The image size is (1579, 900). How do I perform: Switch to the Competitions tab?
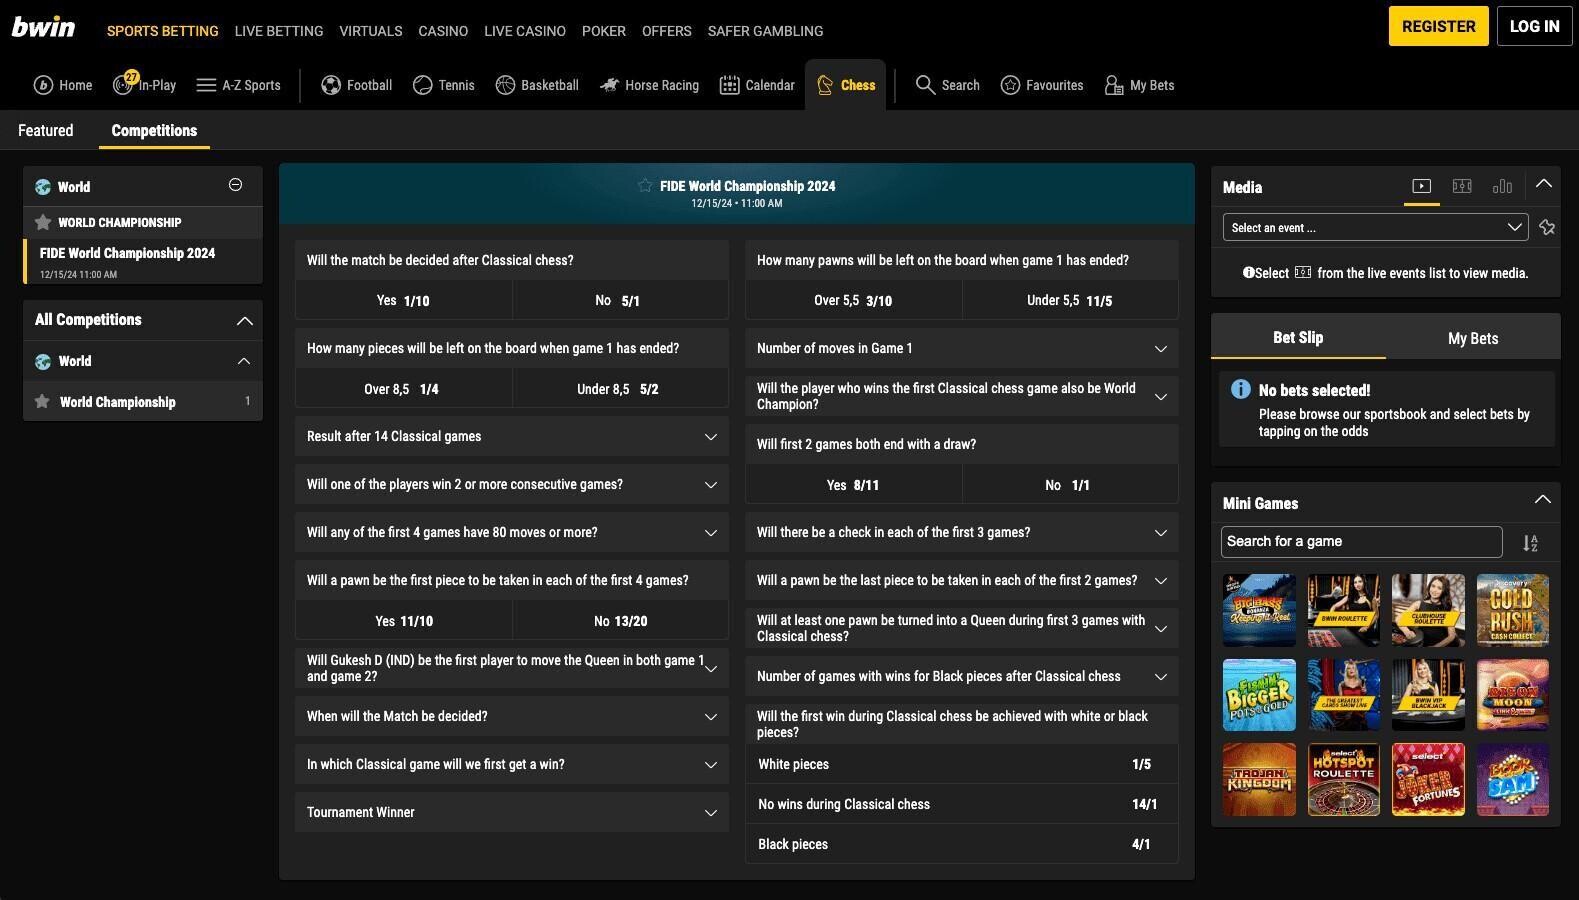click(154, 130)
